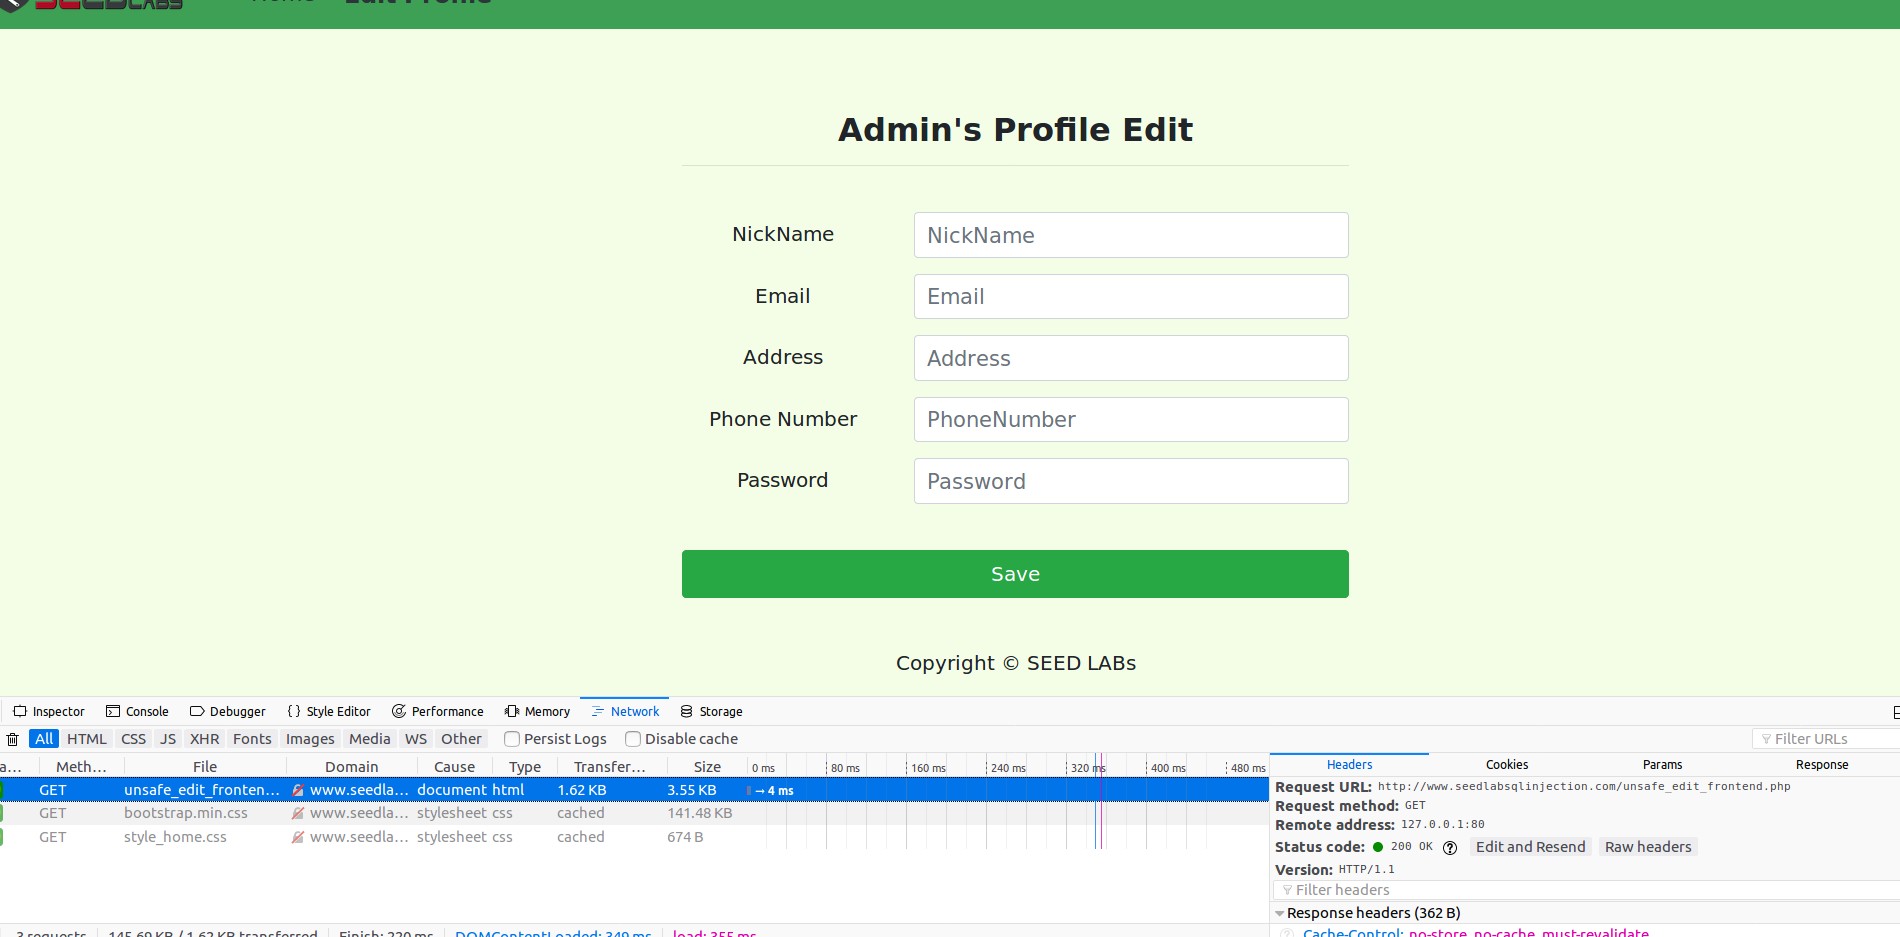
Task: Click the green Save button
Action: click(1015, 574)
